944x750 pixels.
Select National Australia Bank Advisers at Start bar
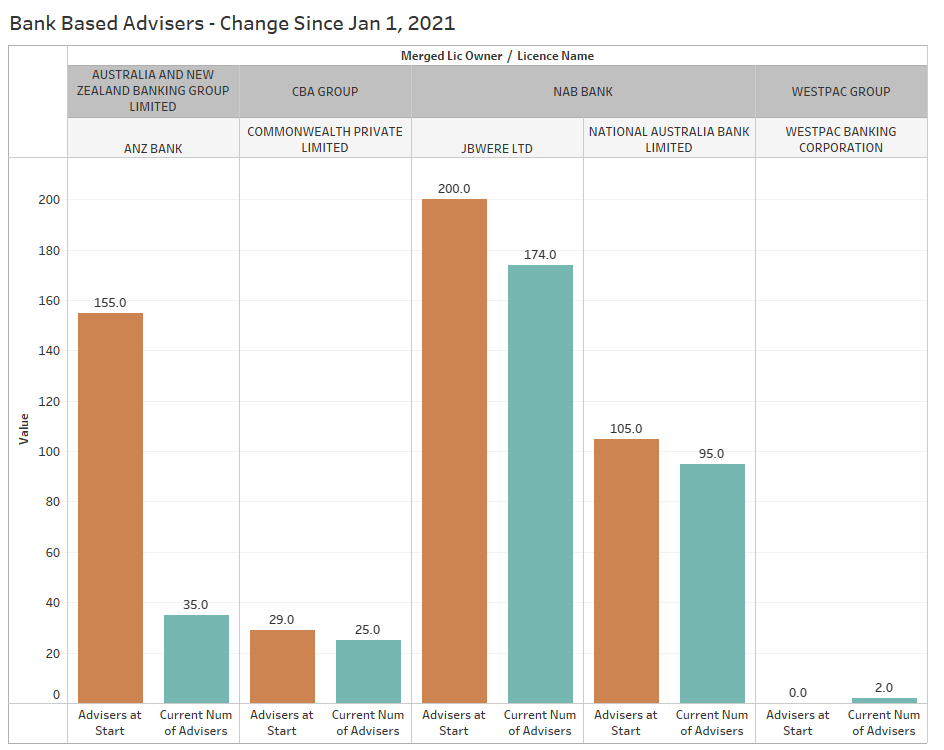coord(627,571)
